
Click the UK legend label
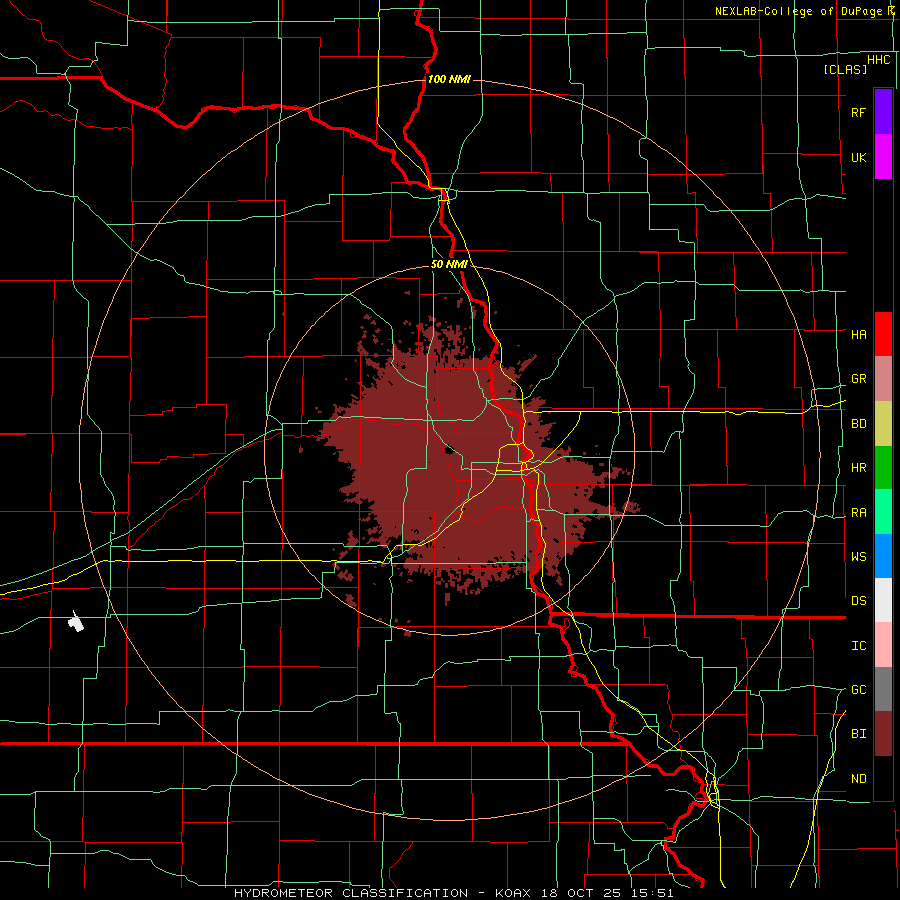858,157
